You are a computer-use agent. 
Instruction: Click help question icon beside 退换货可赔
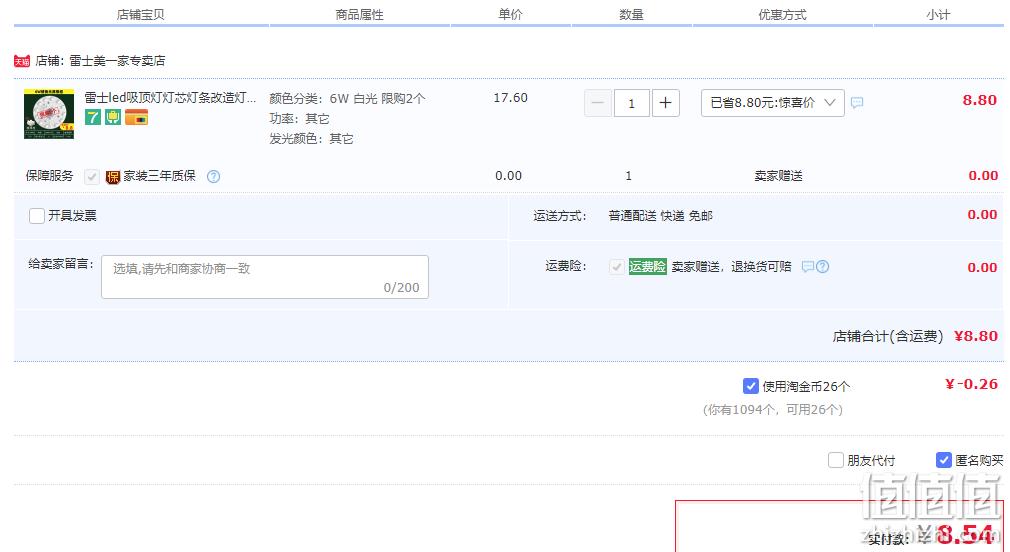(823, 266)
